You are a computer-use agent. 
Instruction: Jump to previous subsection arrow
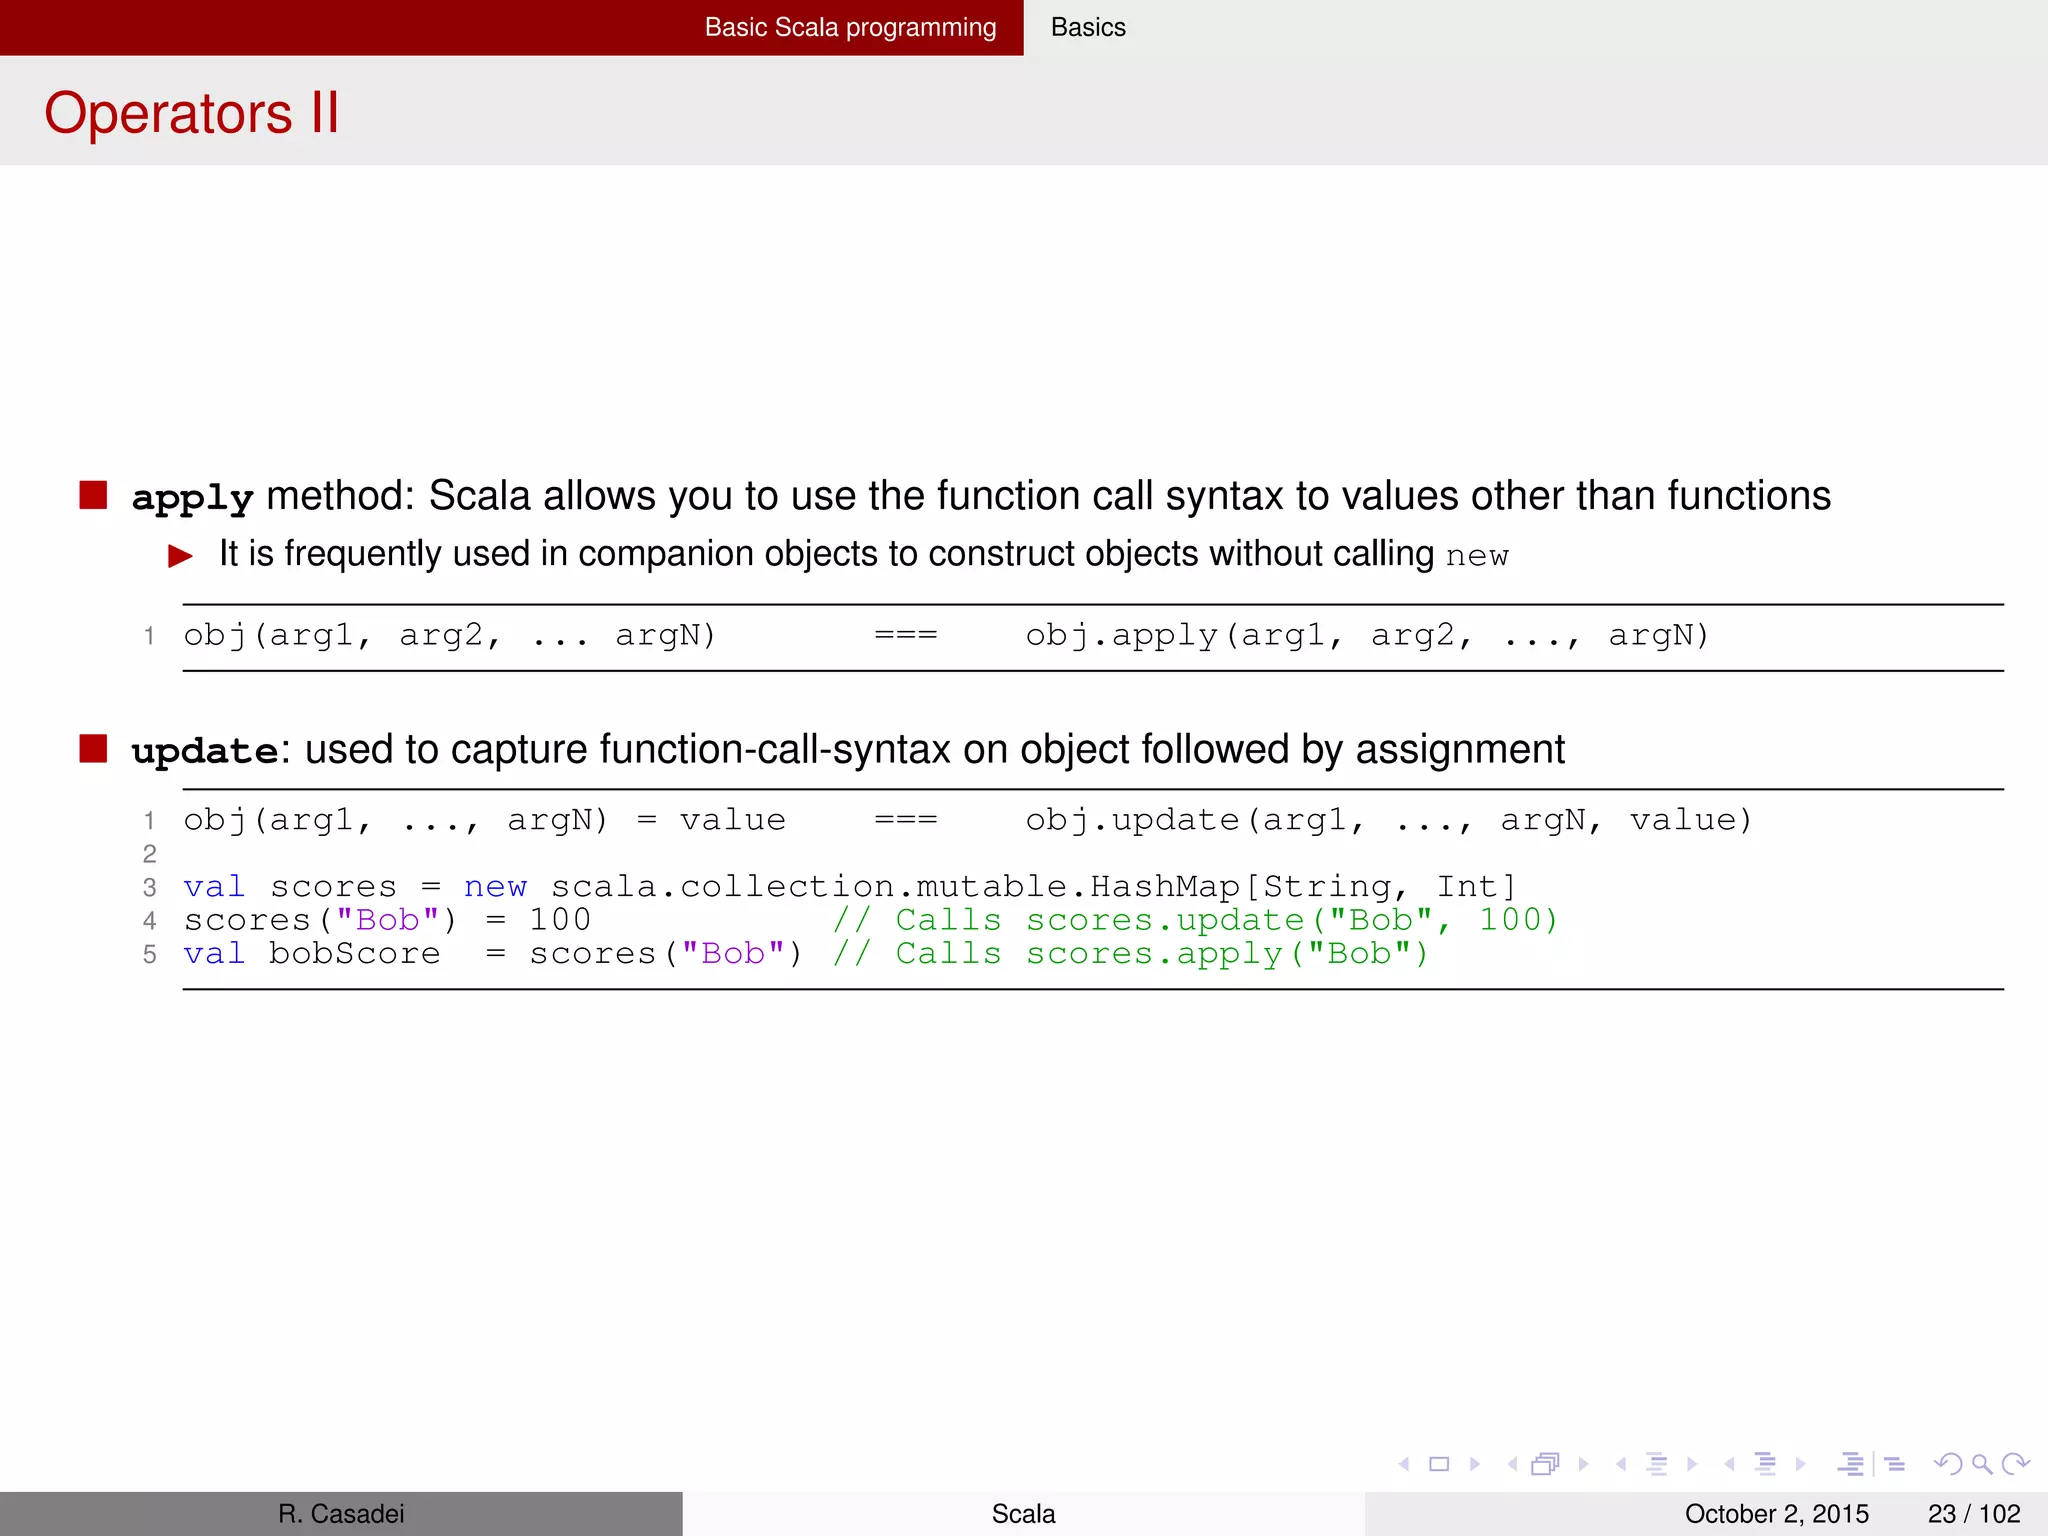(x=1621, y=1464)
